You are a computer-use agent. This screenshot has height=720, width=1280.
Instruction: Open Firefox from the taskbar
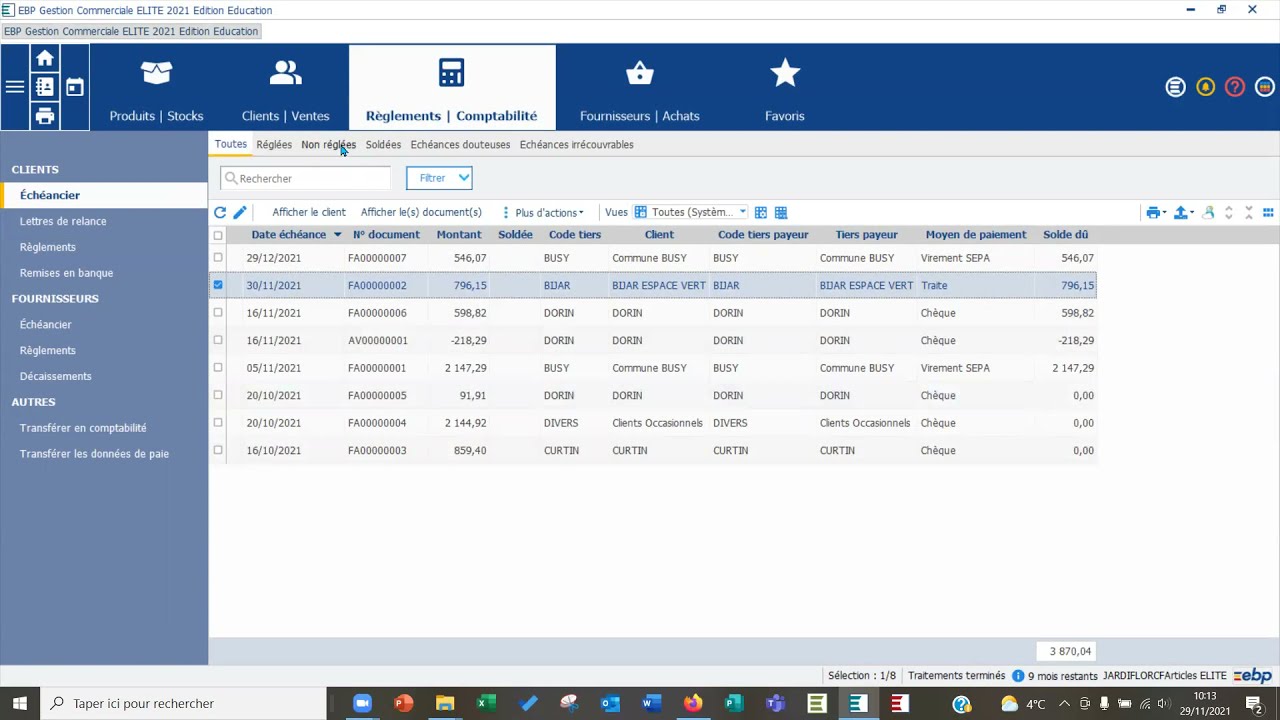click(x=693, y=704)
